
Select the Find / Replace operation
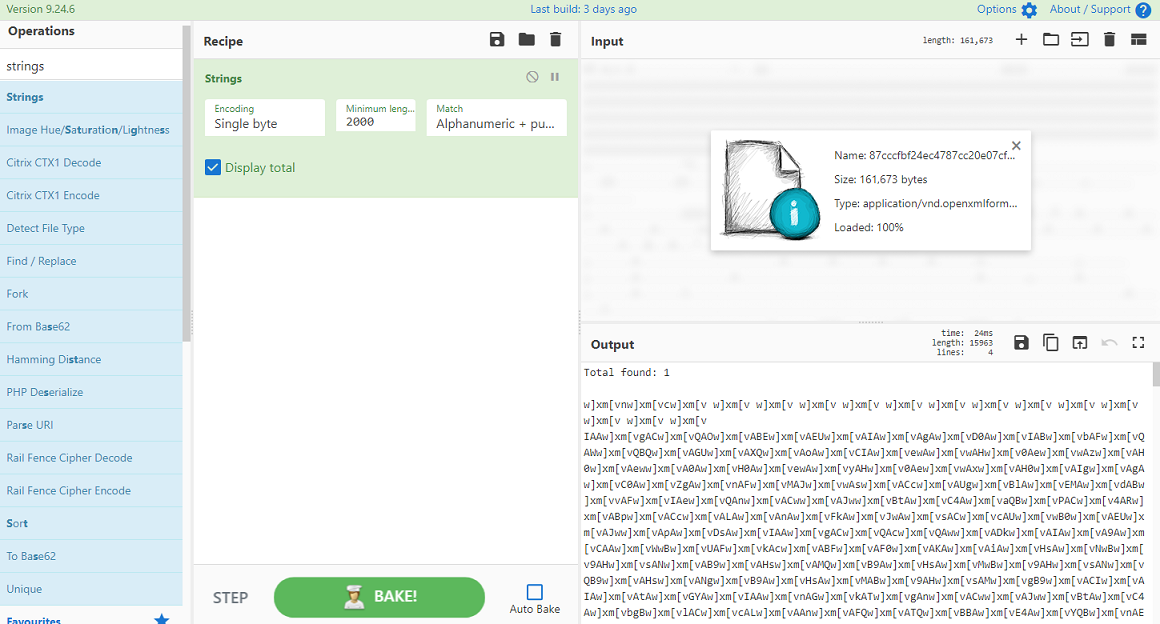pyautogui.click(x=91, y=261)
